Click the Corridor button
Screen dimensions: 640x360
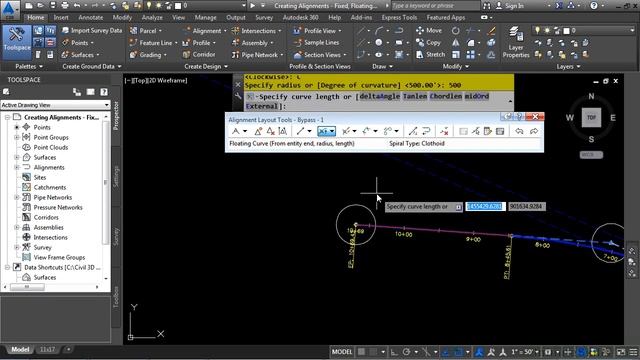[x=199, y=54]
